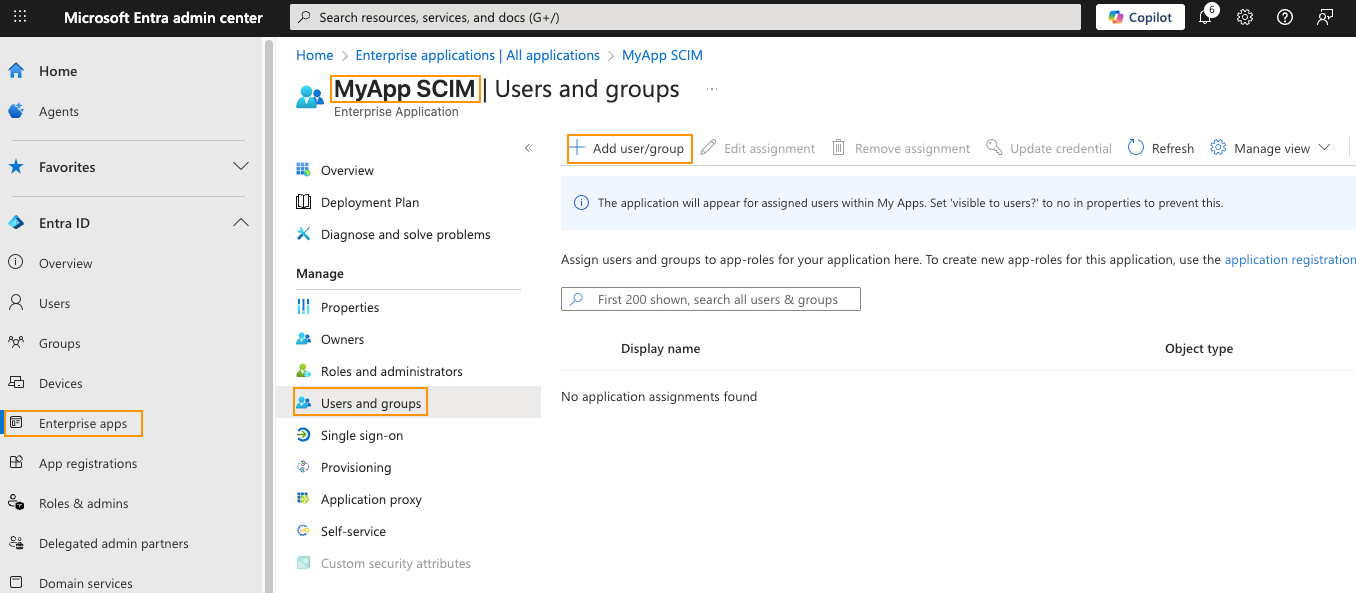Open Agents in the sidebar
Screen dimensions: 1356x593
tap(59, 111)
